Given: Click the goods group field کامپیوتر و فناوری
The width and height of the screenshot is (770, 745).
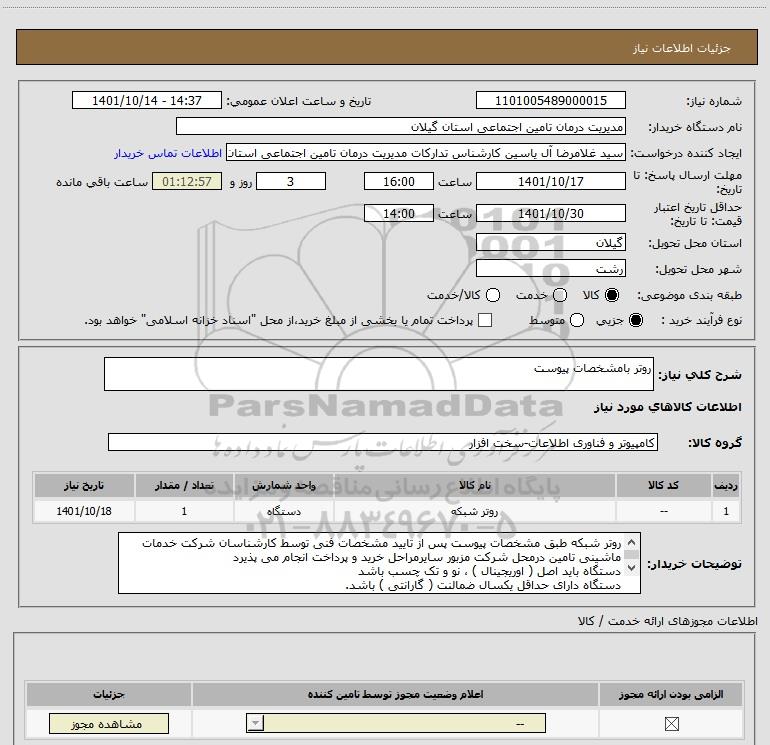Looking at the screenshot, I should point(383,442).
